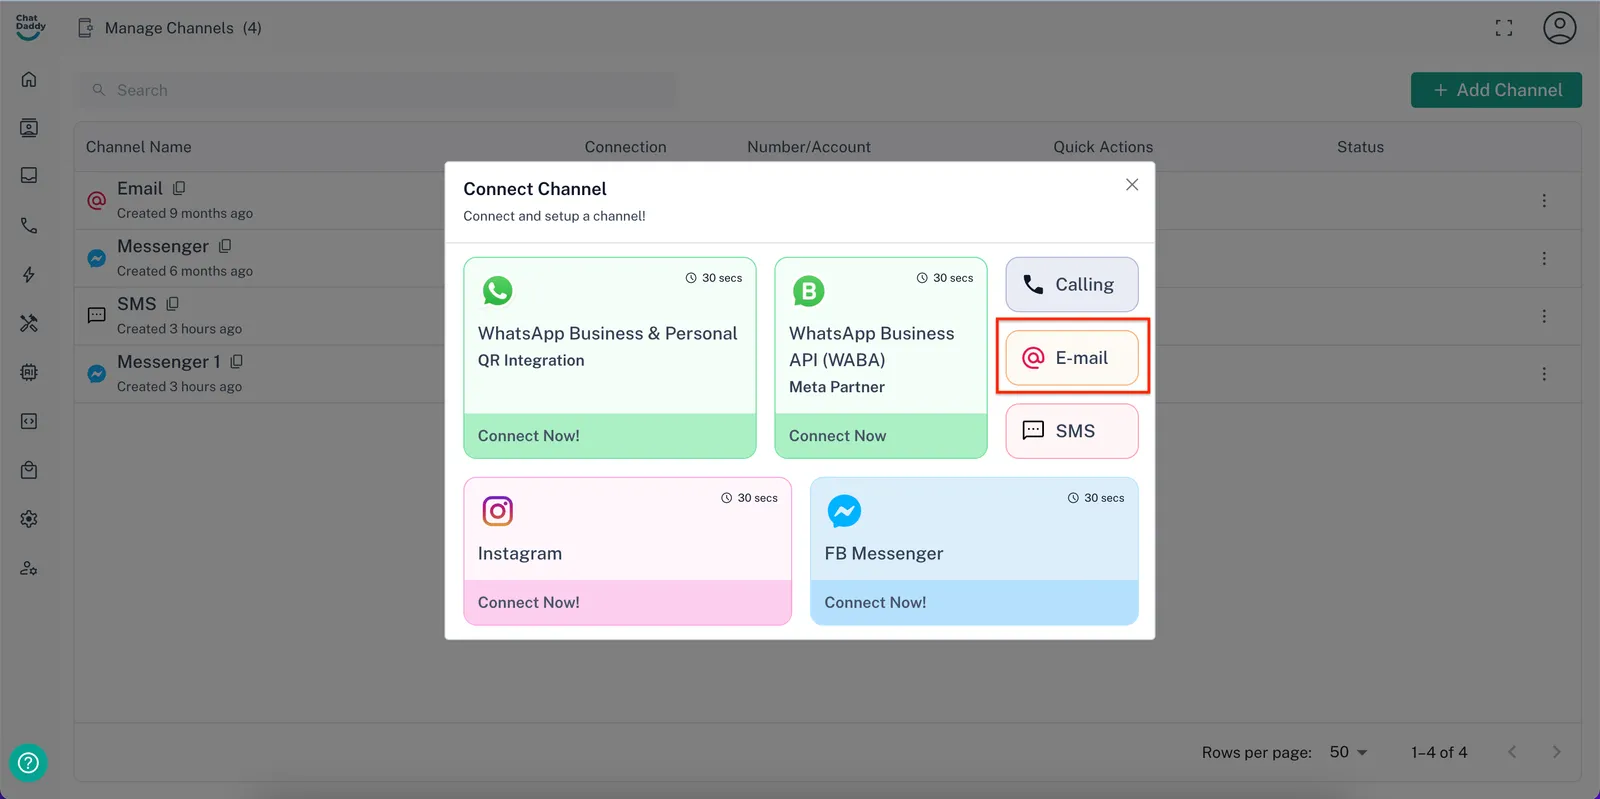This screenshot has height=799, width=1600.
Task: Connect the FB Messenger channel
Action: [973, 602]
